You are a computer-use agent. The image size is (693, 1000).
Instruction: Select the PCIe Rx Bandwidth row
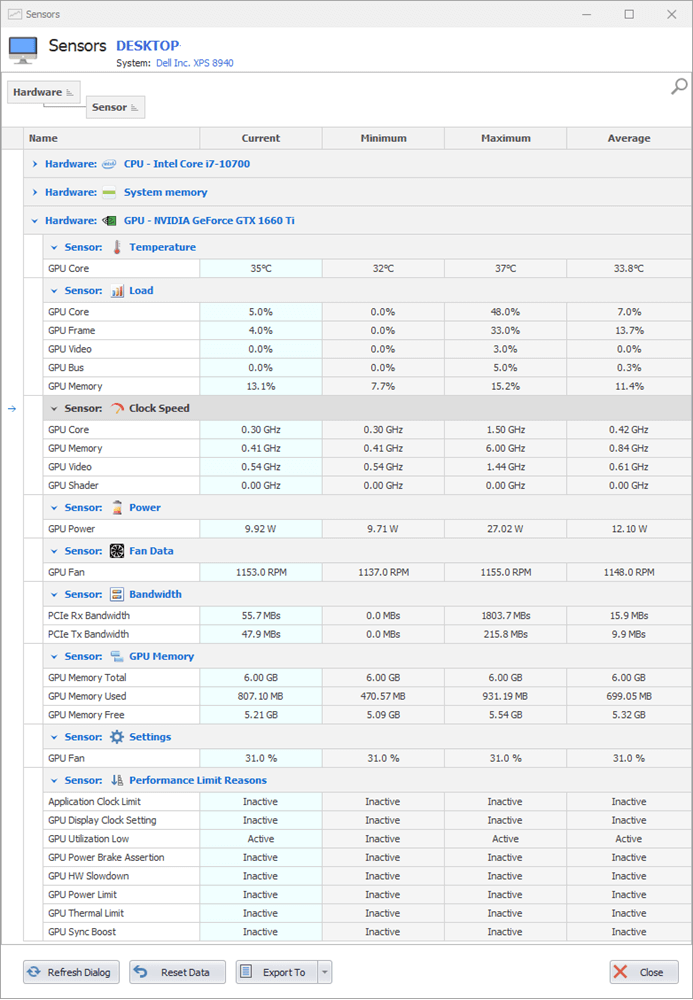click(367, 615)
